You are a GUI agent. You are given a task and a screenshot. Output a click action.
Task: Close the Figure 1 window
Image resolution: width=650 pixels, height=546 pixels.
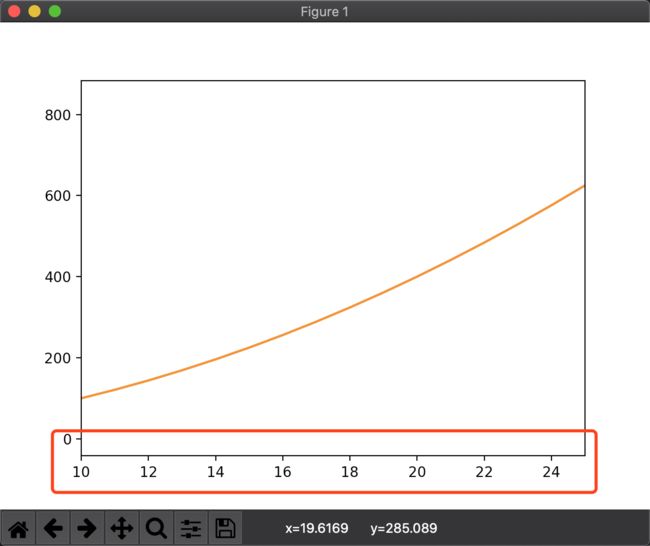(x=14, y=11)
